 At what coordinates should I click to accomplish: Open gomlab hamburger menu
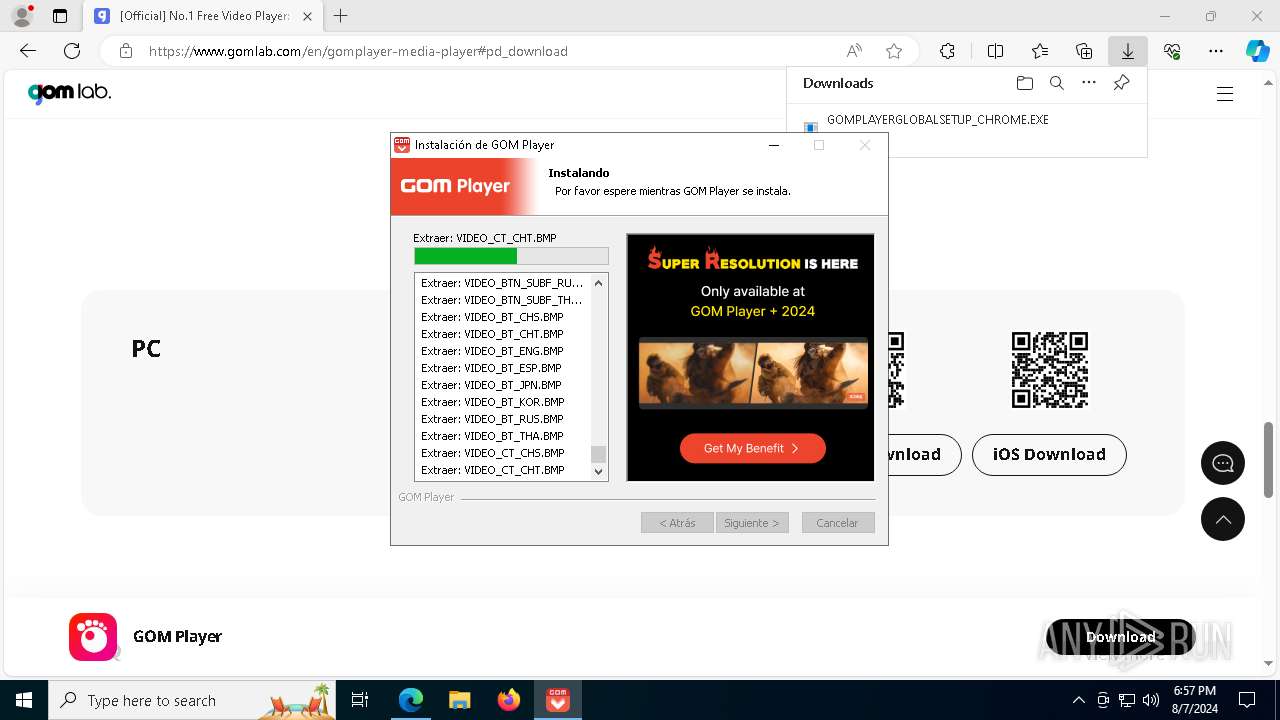pyautogui.click(x=1225, y=94)
